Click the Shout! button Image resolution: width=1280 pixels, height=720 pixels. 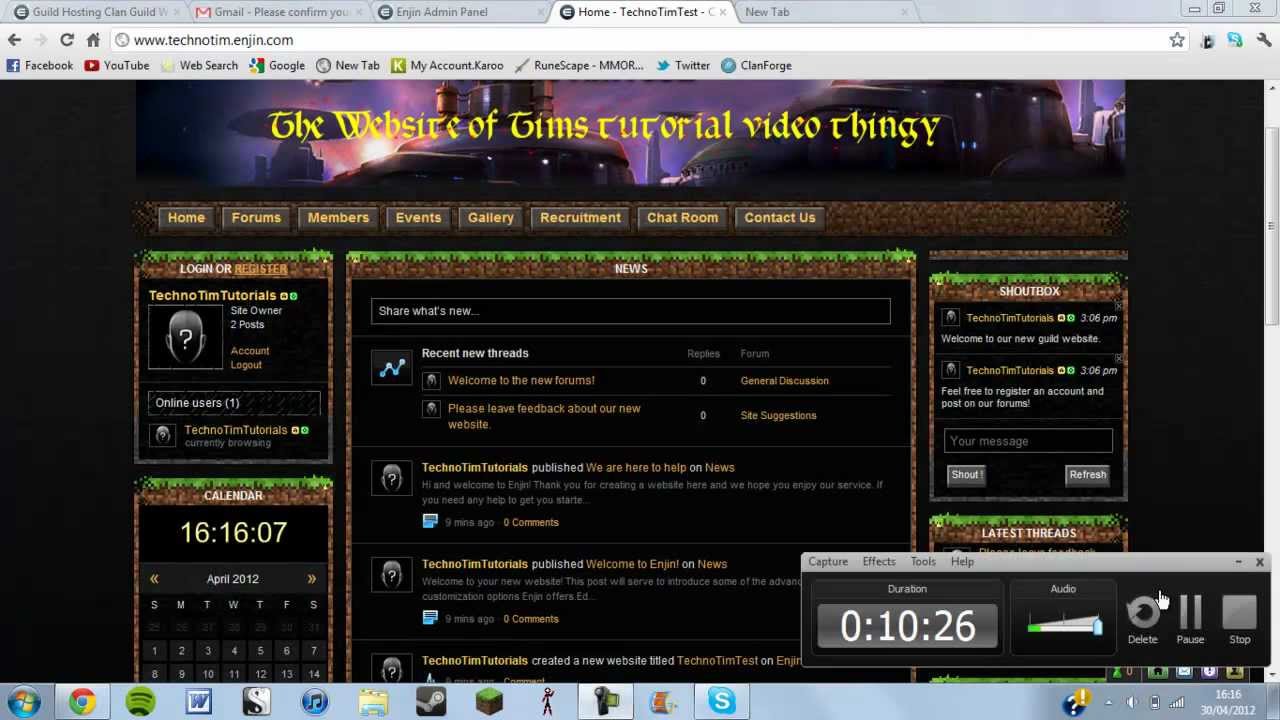coord(966,475)
